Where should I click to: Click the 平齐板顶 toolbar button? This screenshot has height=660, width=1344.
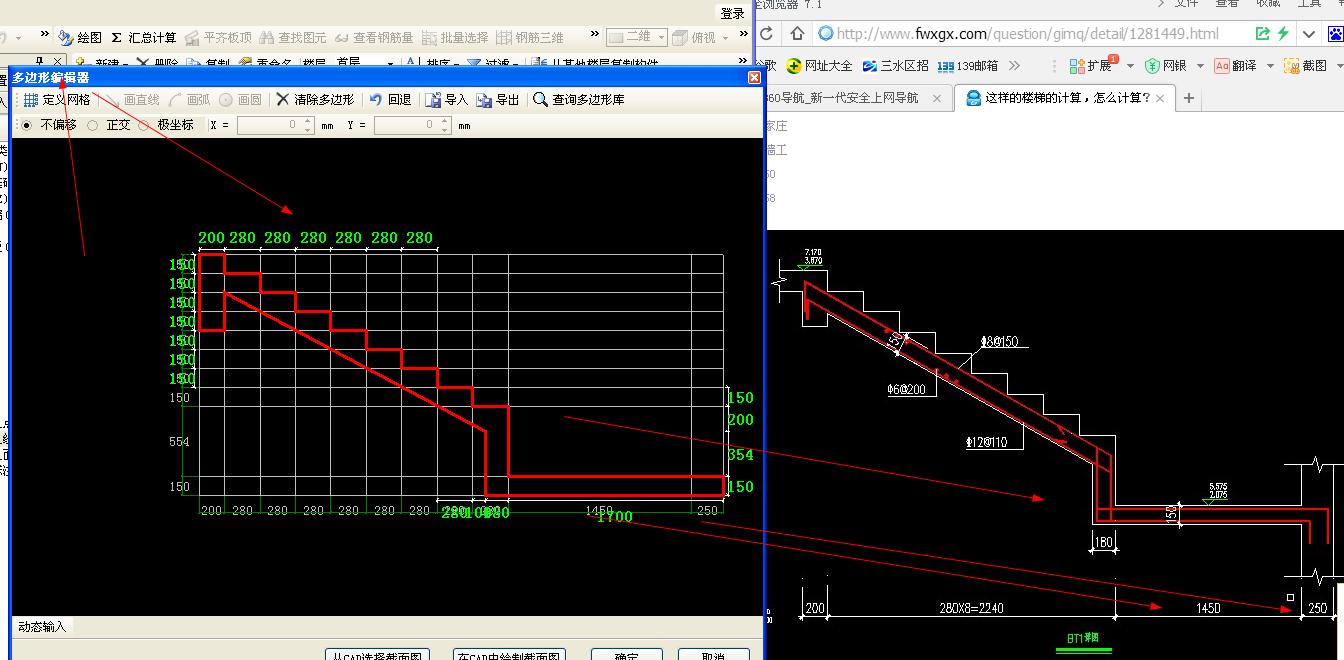(218, 38)
